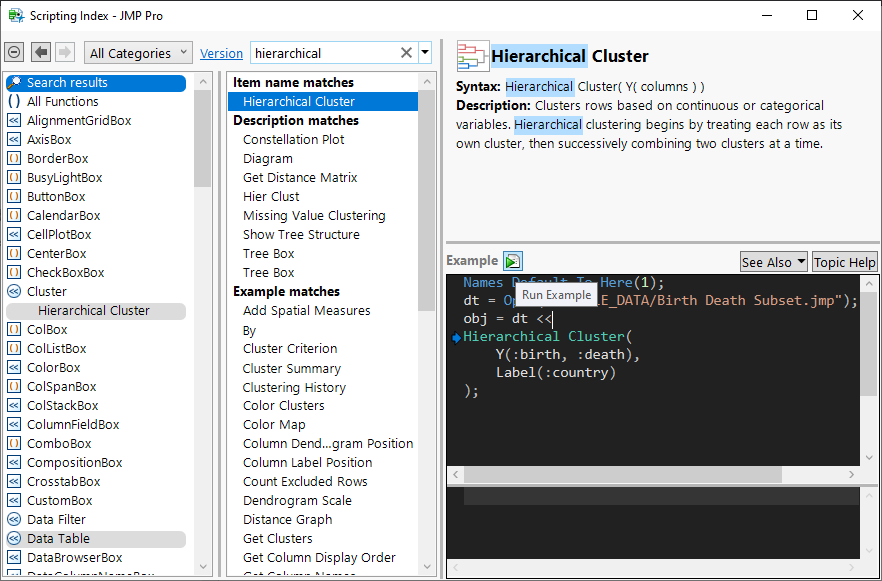882x581 pixels.
Task: Click the code line marker arrow
Action: tap(455, 338)
